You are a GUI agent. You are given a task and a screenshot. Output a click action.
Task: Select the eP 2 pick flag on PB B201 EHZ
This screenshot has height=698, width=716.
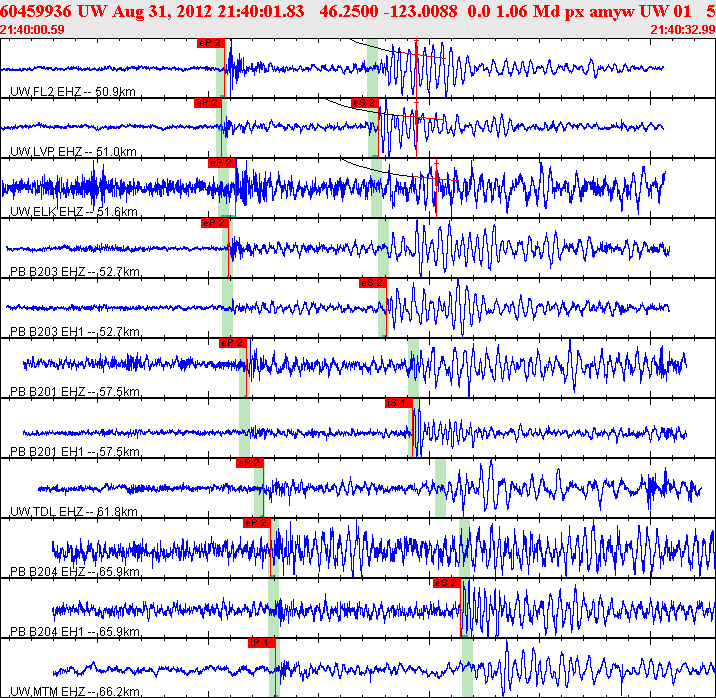[x=233, y=343]
